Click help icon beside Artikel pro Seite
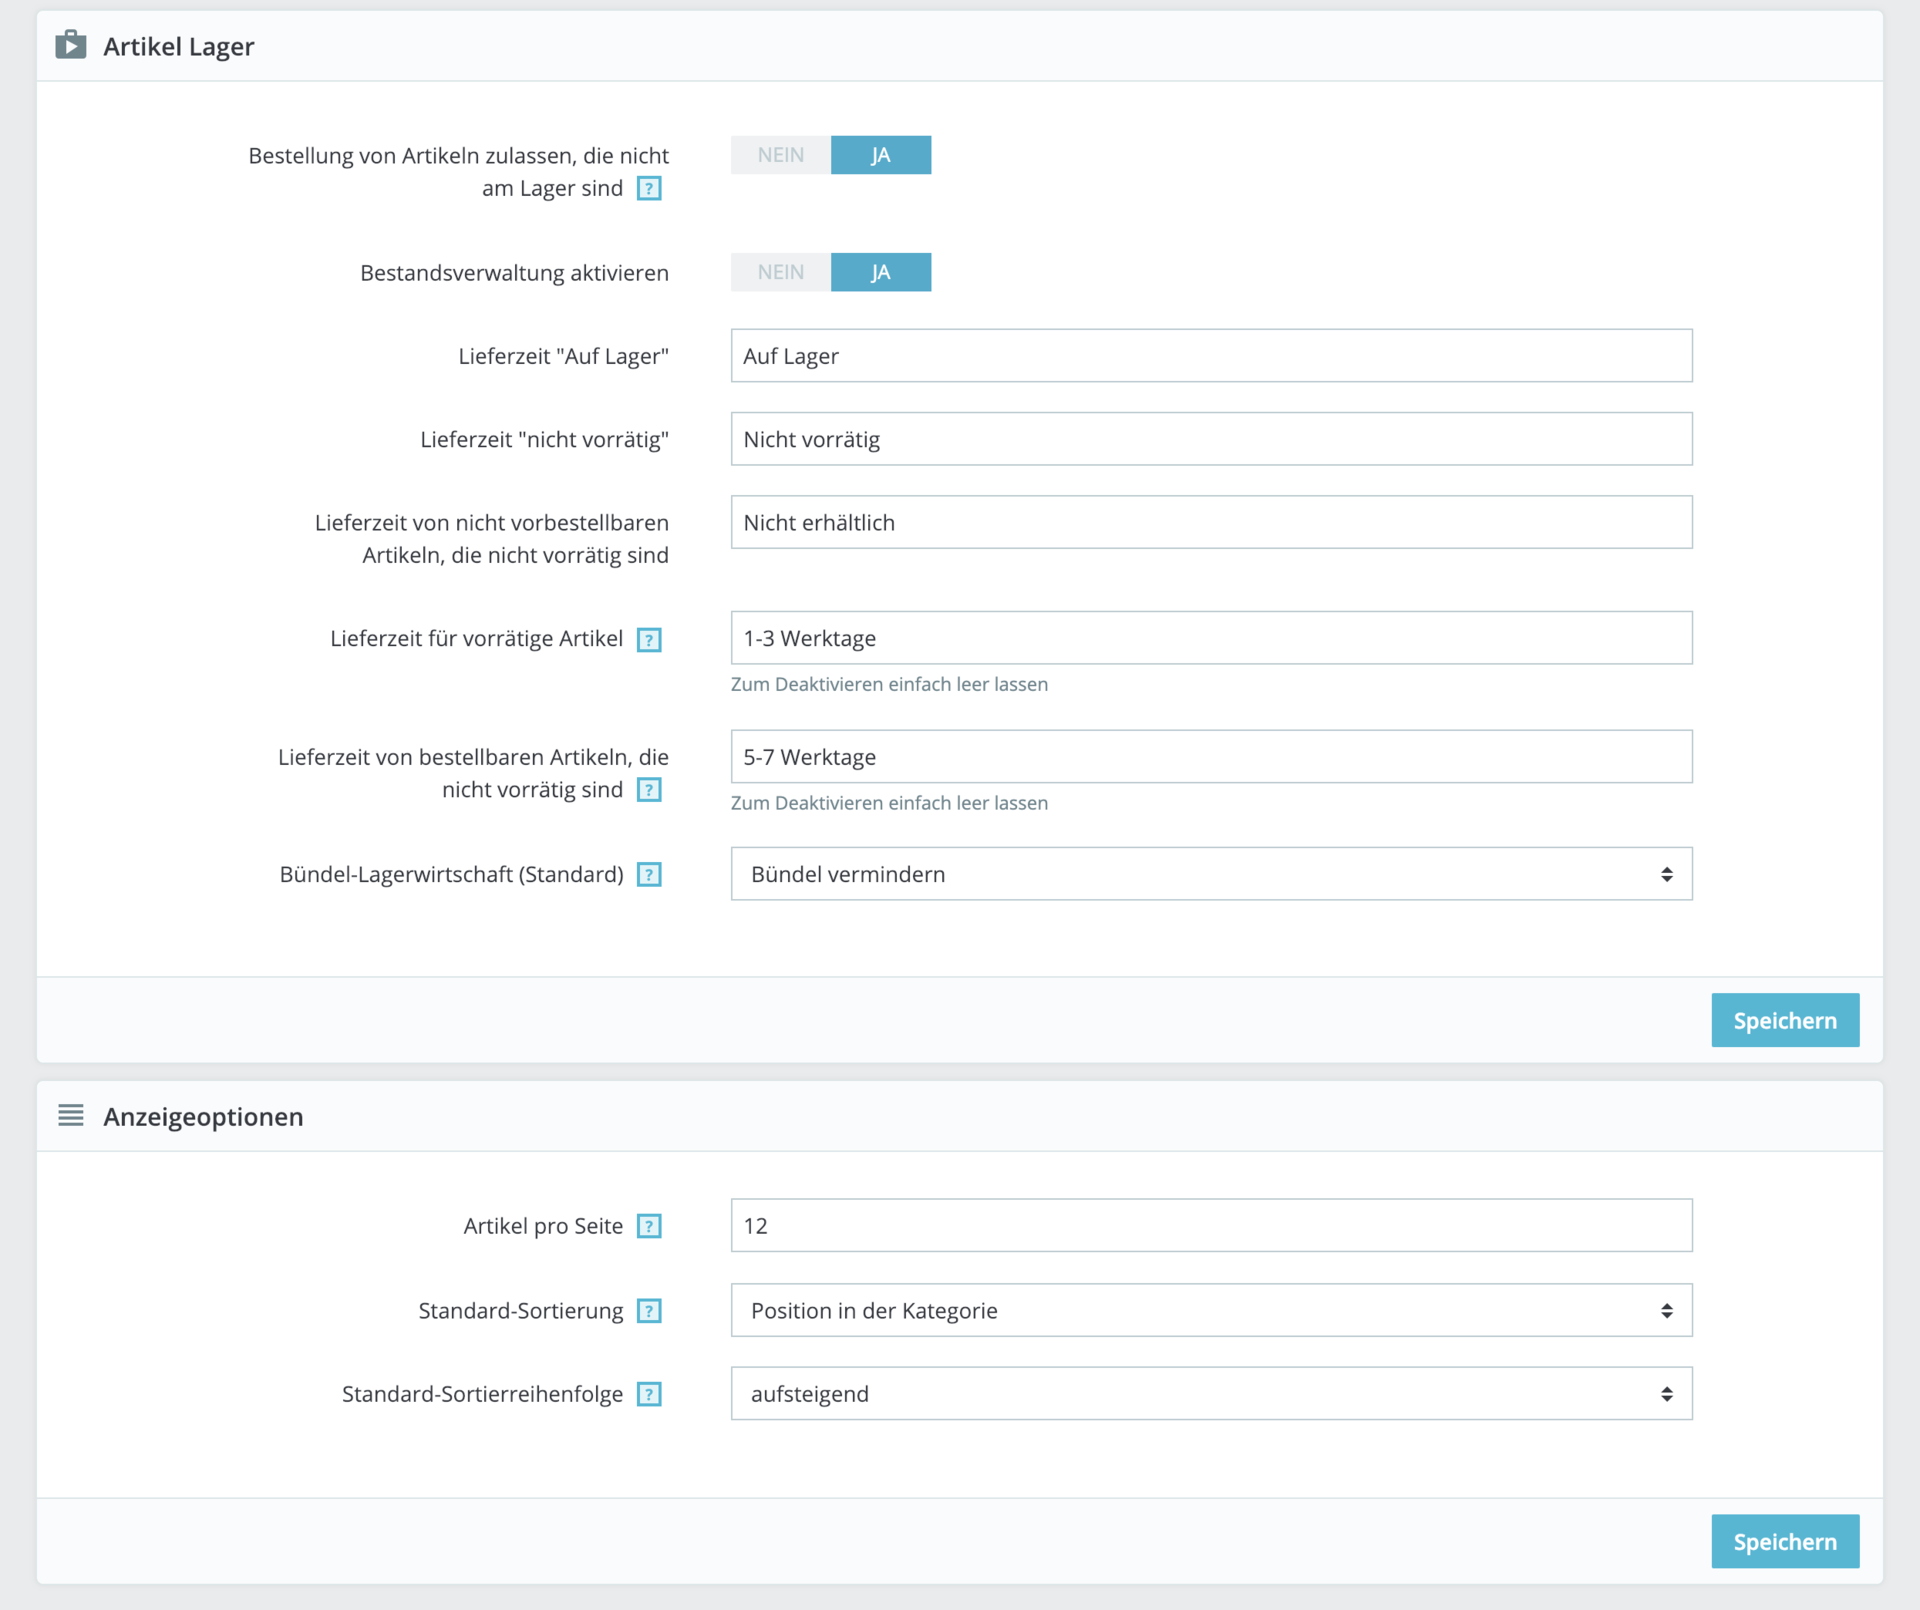This screenshot has width=1920, height=1610. (x=649, y=1226)
